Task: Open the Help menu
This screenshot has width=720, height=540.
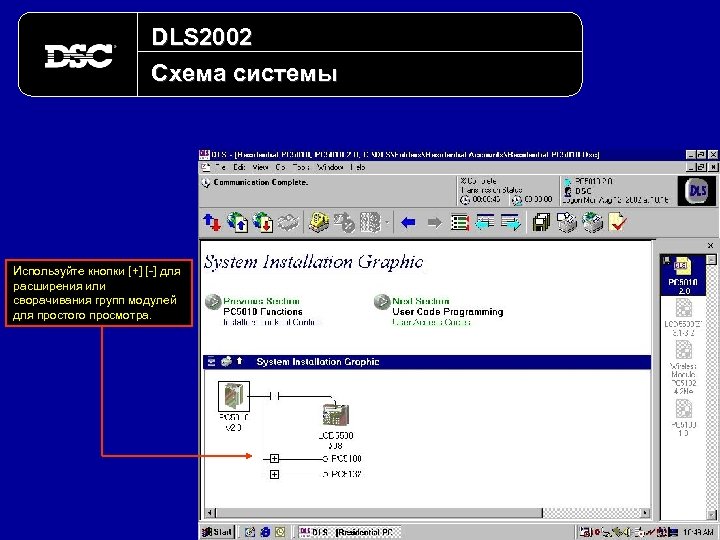Action: coord(357,168)
